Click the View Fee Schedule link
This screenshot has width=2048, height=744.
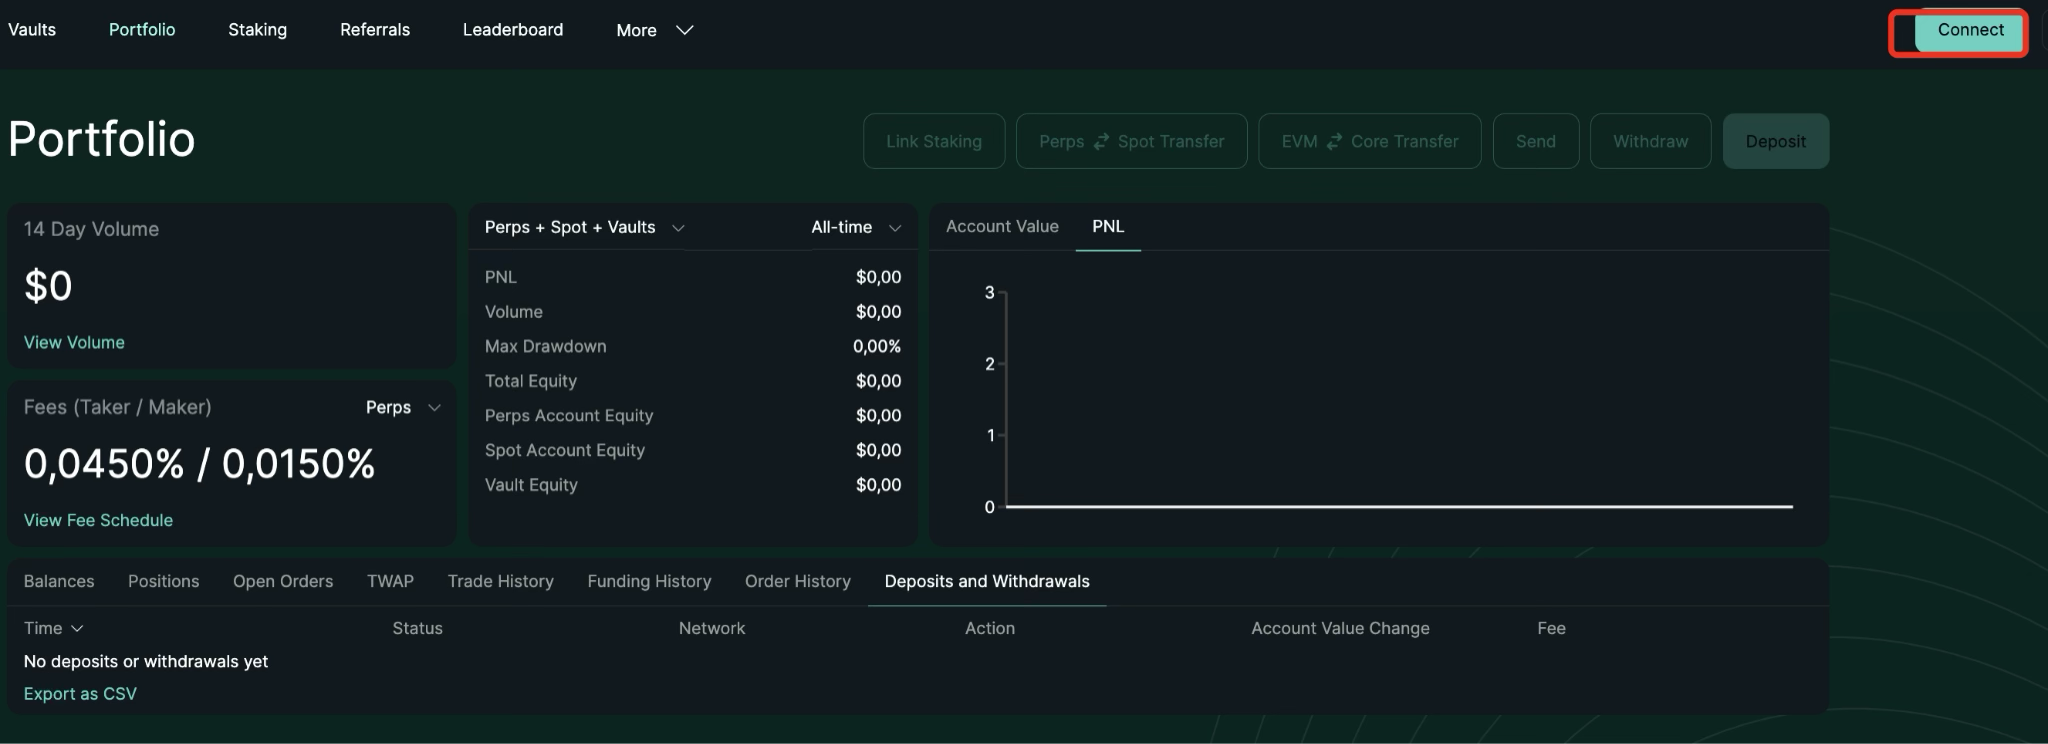point(98,520)
